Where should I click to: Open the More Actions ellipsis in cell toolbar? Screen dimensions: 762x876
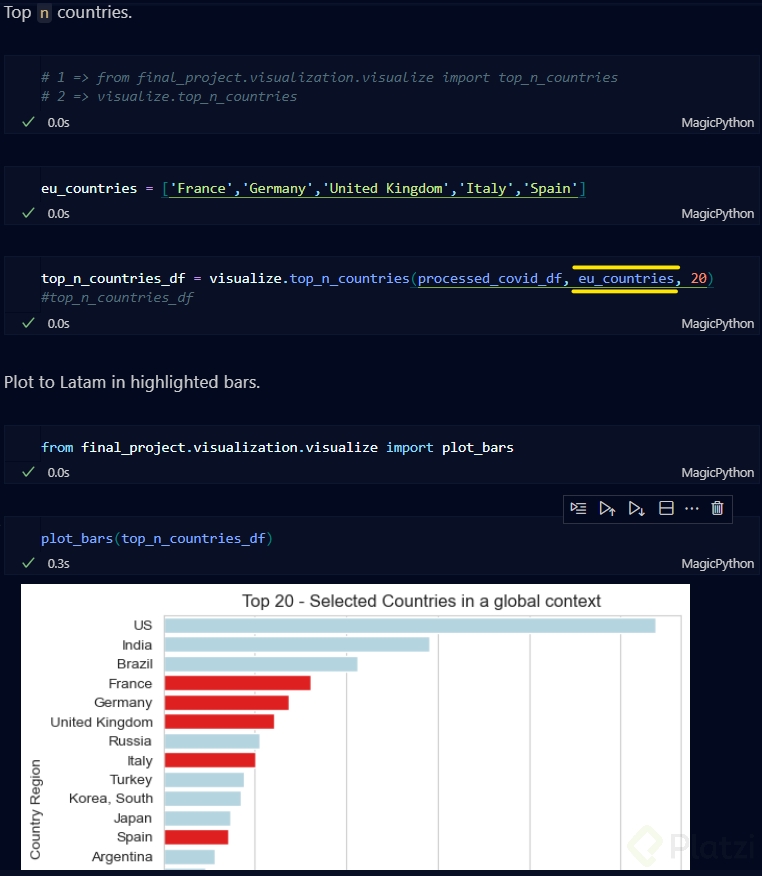(x=692, y=508)
